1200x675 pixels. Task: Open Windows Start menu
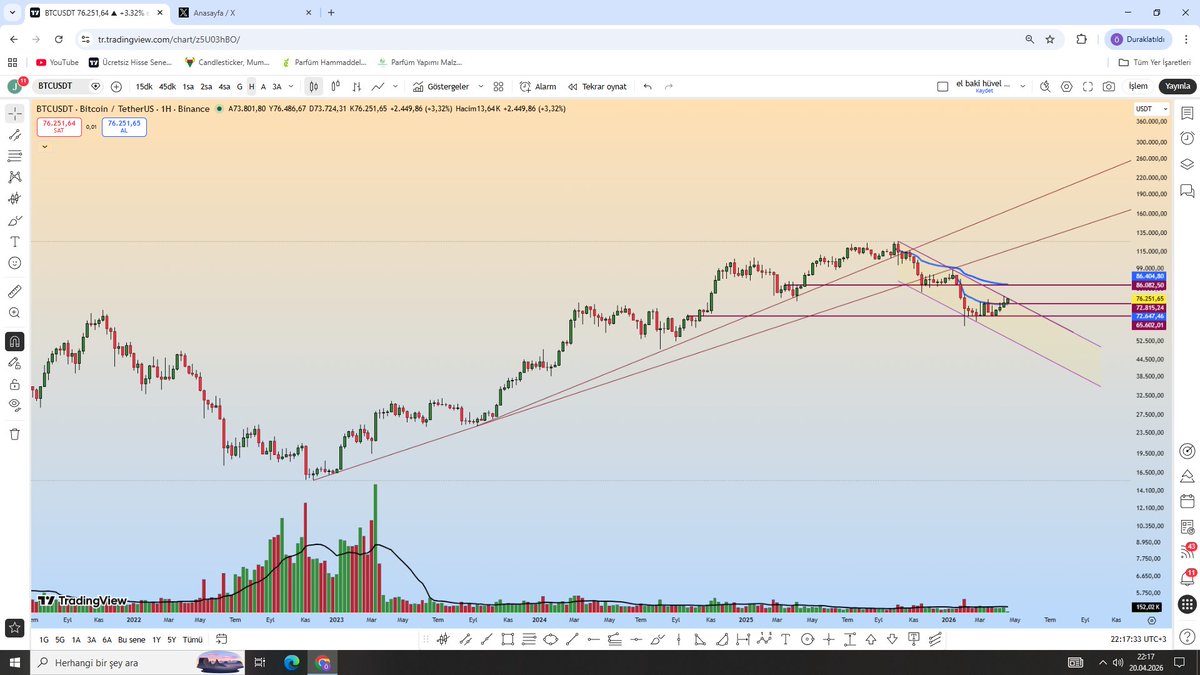point(15,662)
